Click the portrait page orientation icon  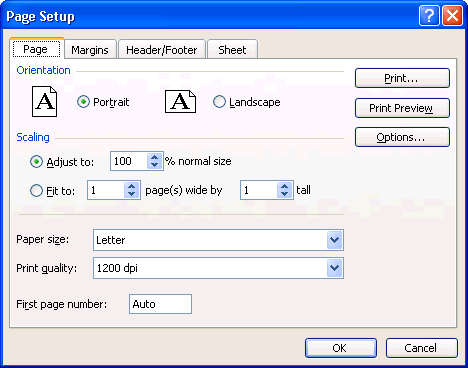click(44, 101)
